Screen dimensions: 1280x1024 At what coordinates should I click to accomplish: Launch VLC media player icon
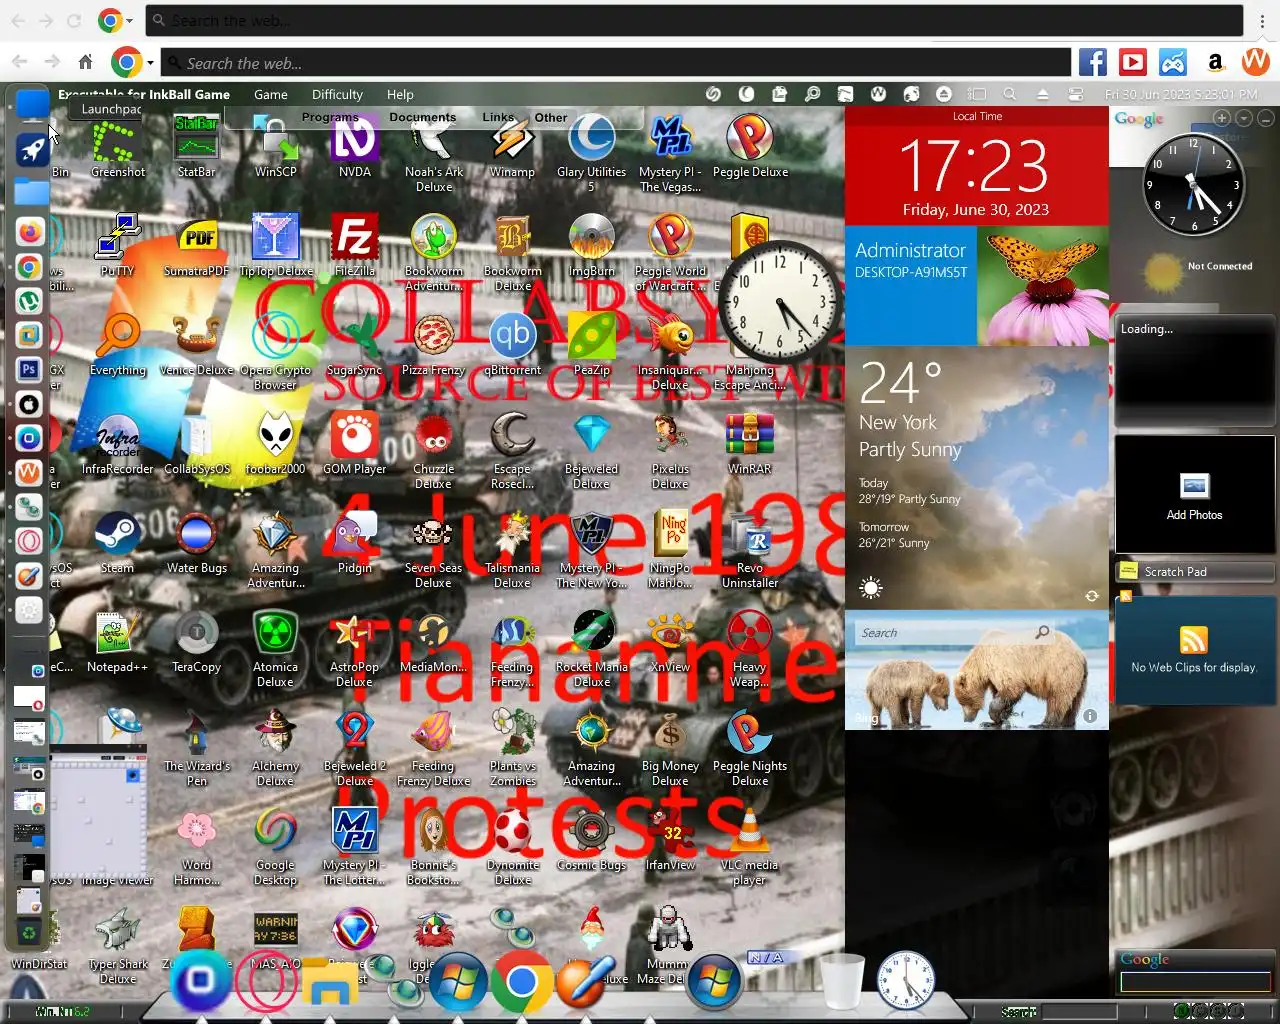[x=750, y=845]
